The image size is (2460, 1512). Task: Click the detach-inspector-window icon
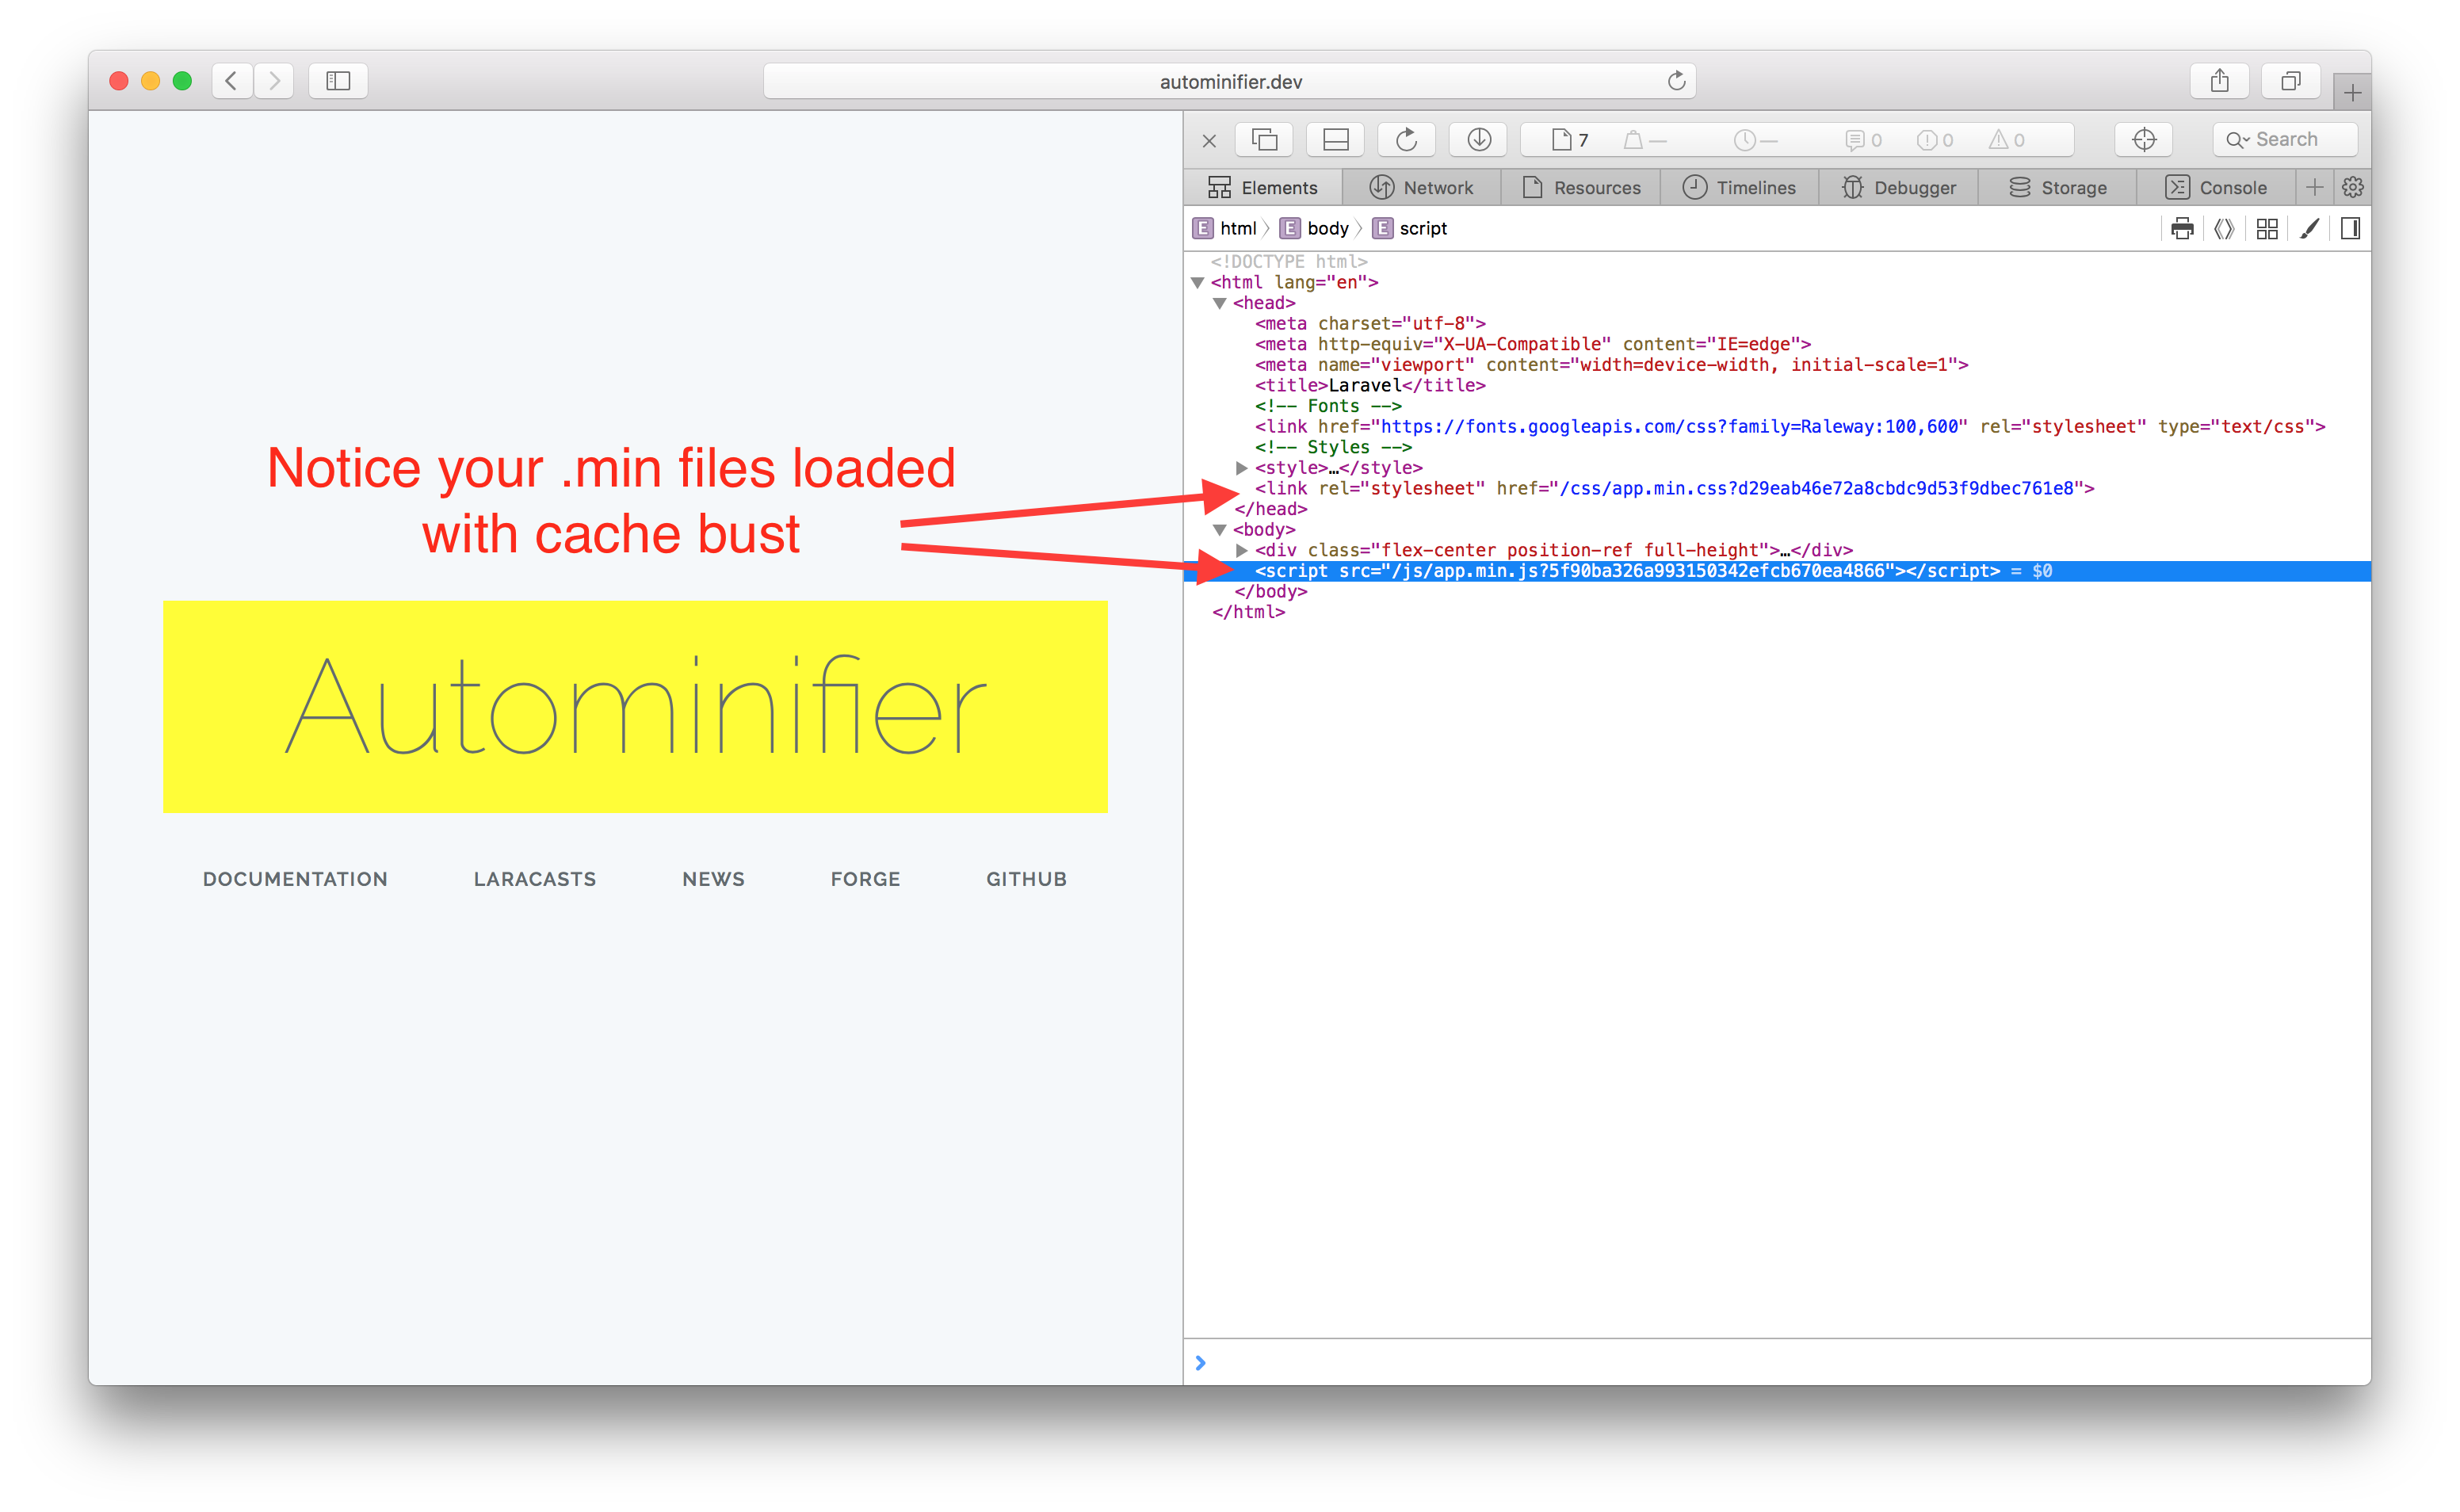click(1264, 139)
